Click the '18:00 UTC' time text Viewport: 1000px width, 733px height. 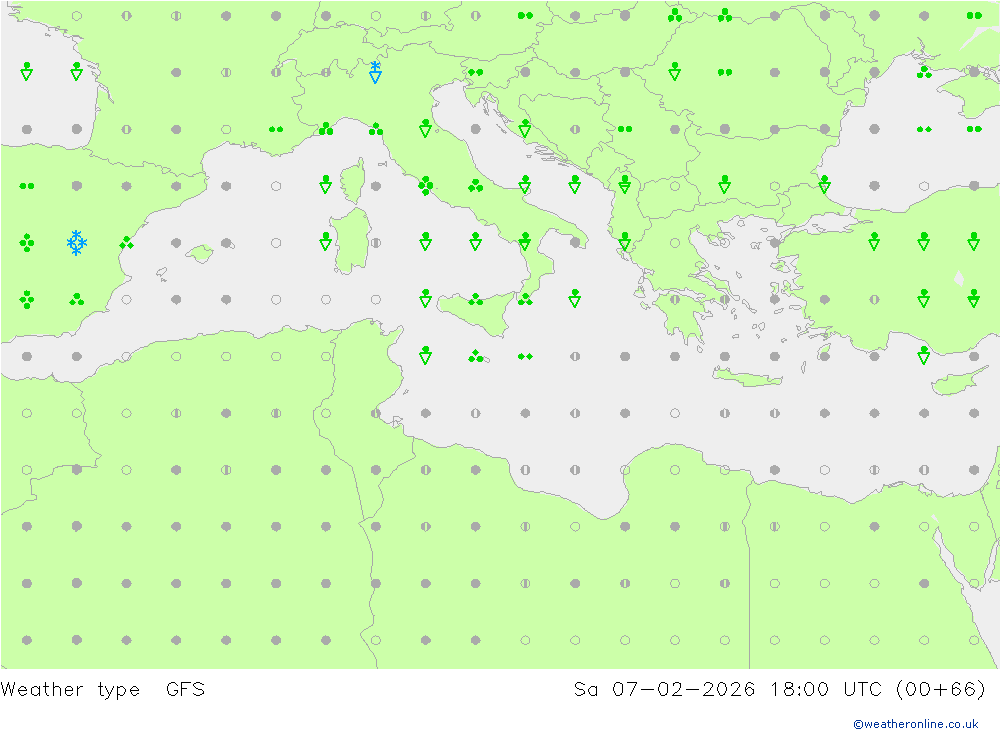[826, 690]
